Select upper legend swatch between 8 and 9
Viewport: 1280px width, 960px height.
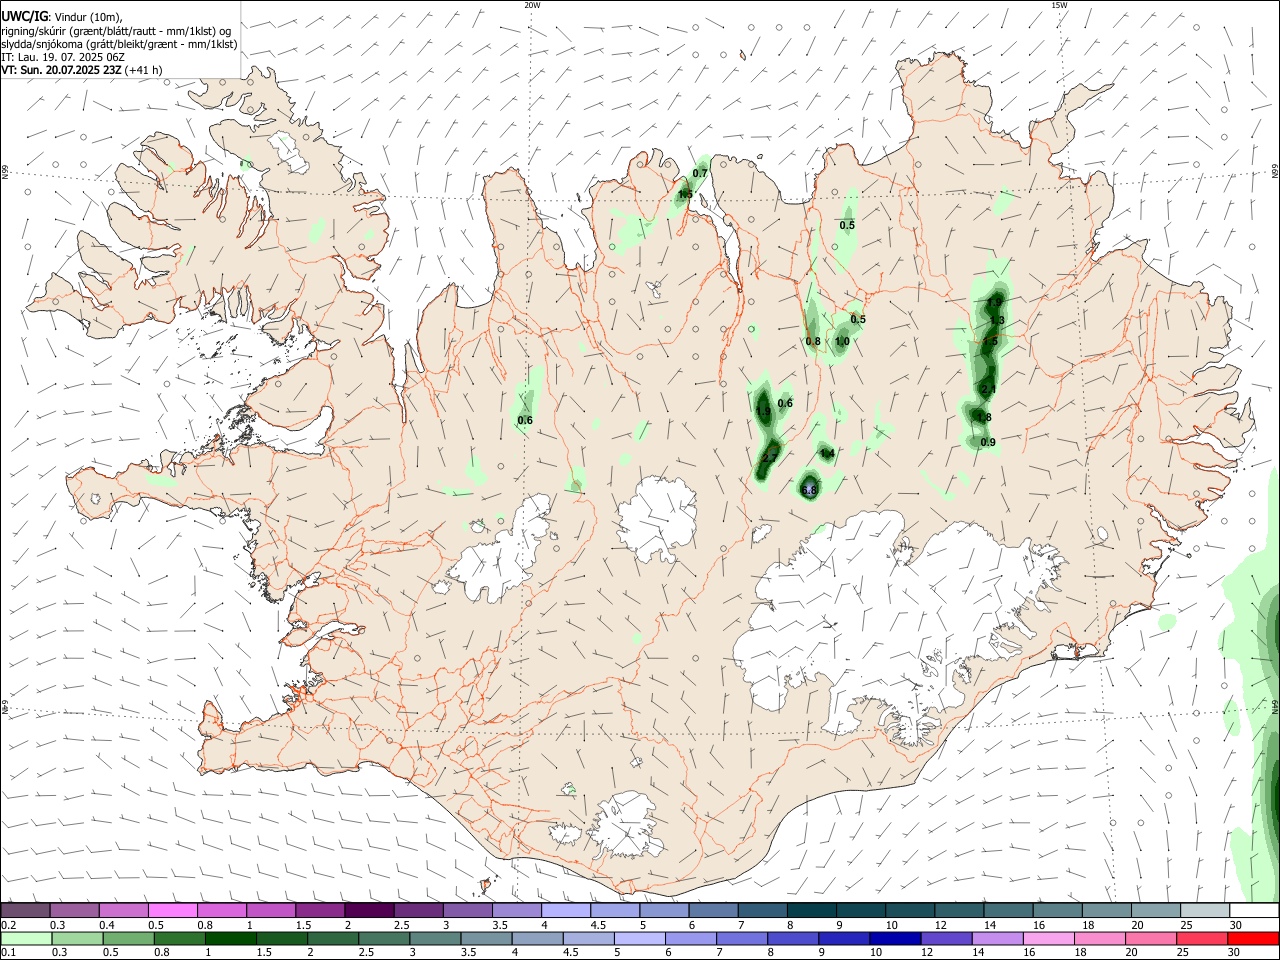811,911
